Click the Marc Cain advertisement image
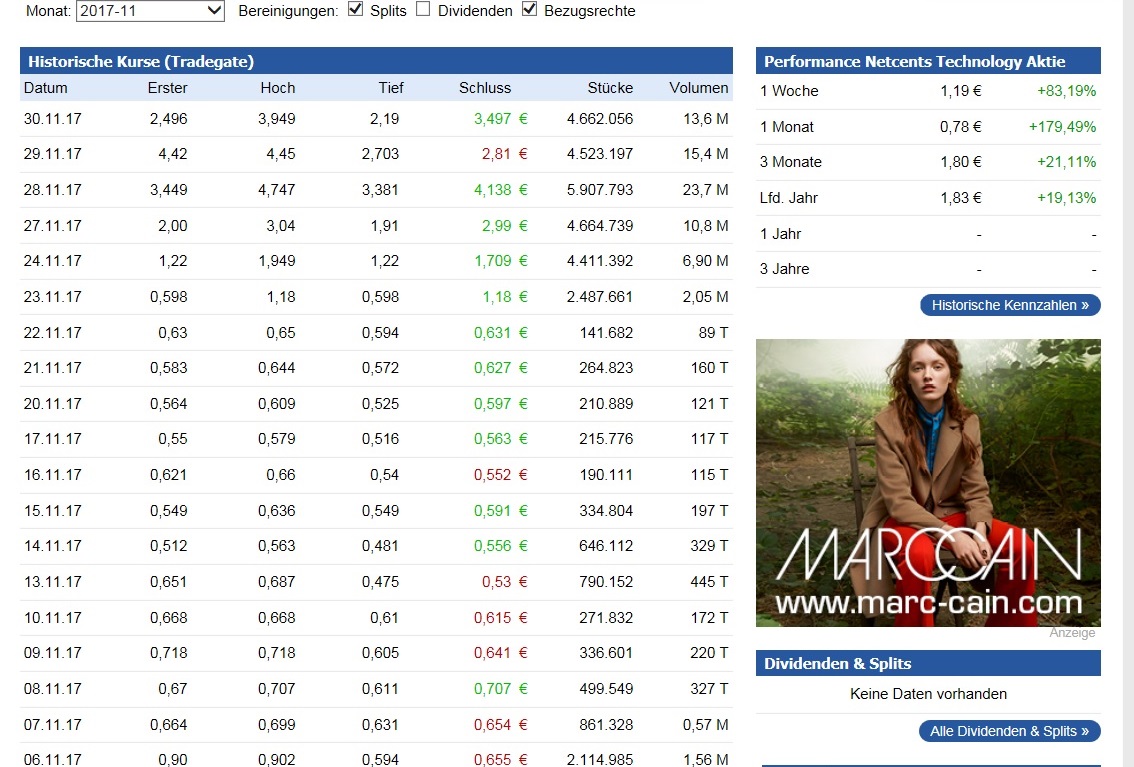Image resolution: width=1134 pixels, height=767 pixels. 928,482
